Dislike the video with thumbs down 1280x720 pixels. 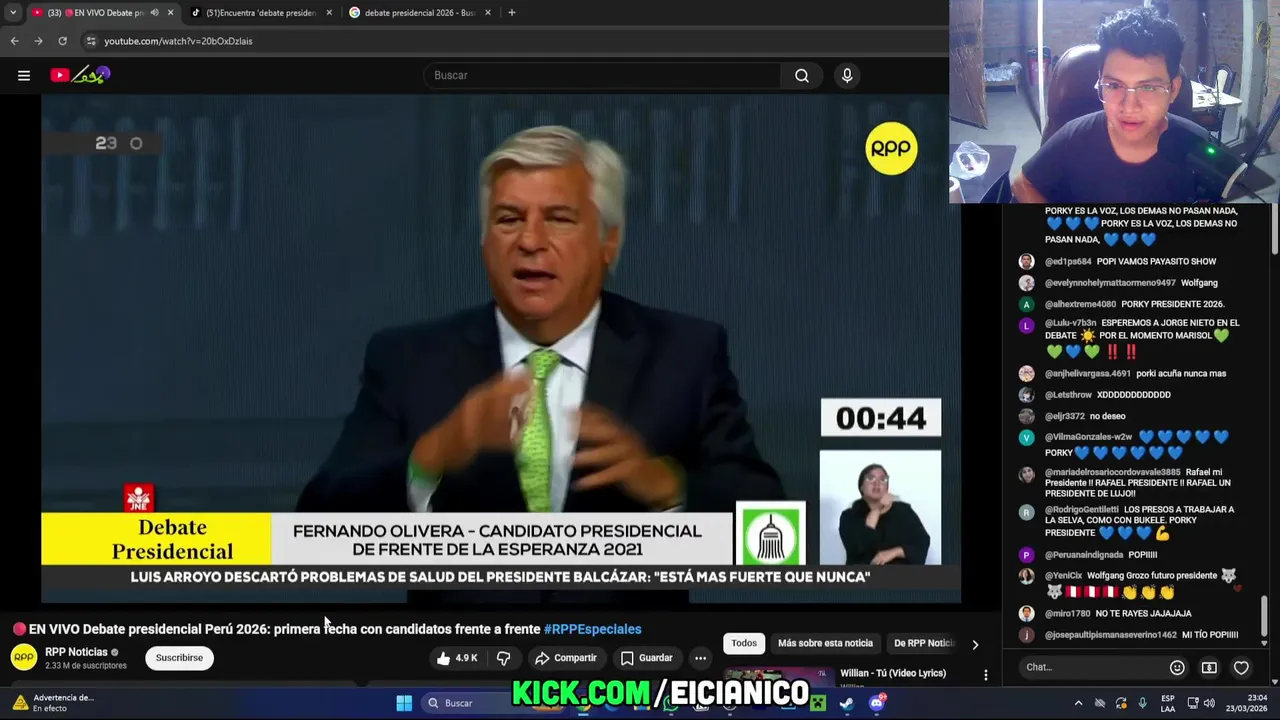point(504,658)
